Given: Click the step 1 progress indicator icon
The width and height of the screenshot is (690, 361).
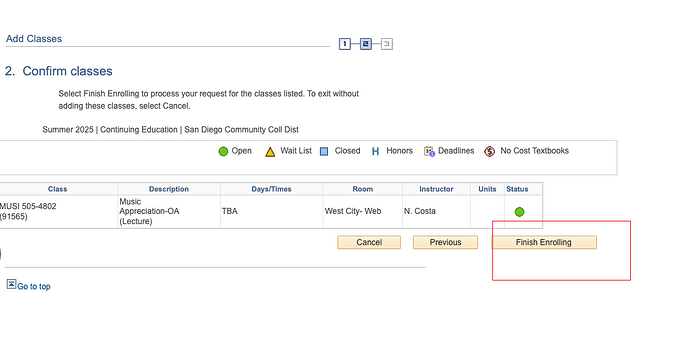Looking at the screenshot, I should (345, 44).
